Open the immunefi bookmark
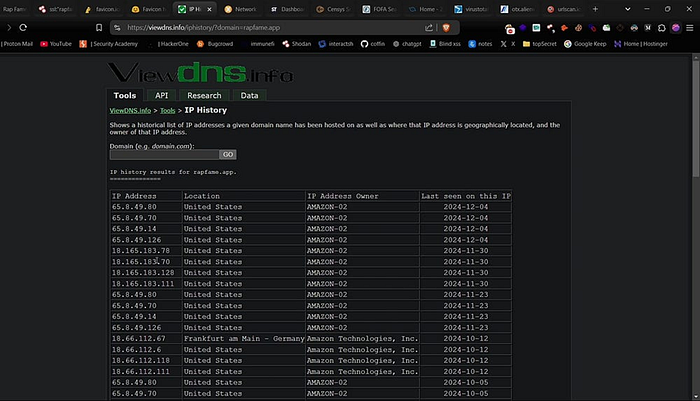The image size is (700, 401). 258,44
